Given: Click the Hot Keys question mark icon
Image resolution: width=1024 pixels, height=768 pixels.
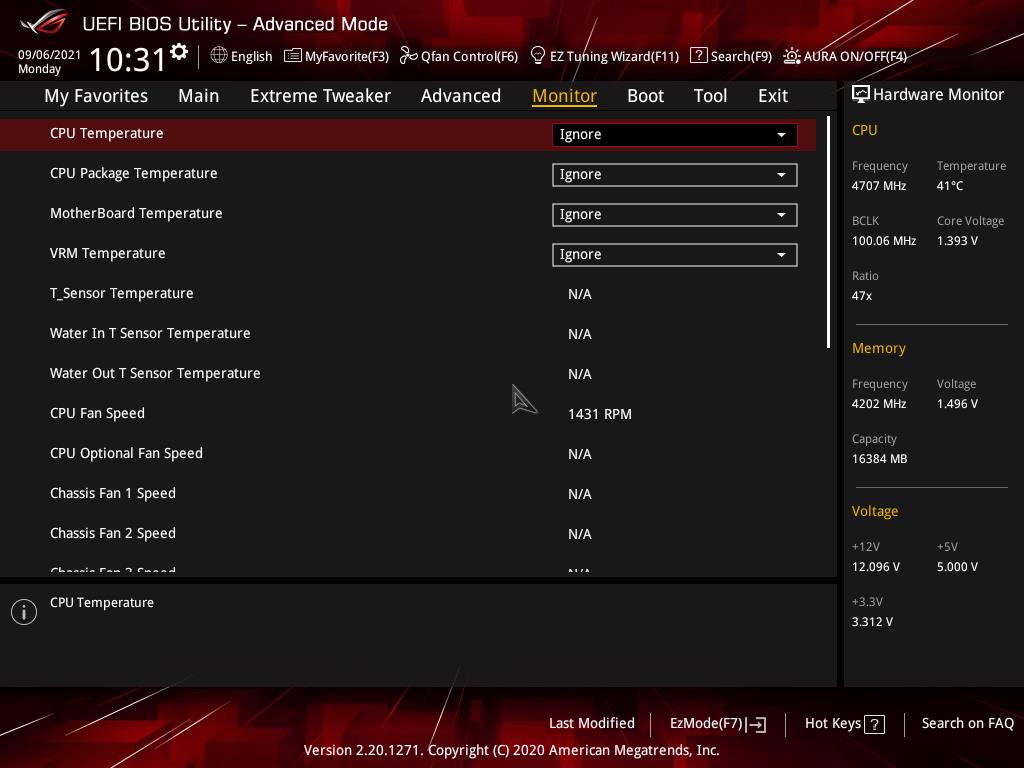Looking at the screenshot, I should [874, 724].
